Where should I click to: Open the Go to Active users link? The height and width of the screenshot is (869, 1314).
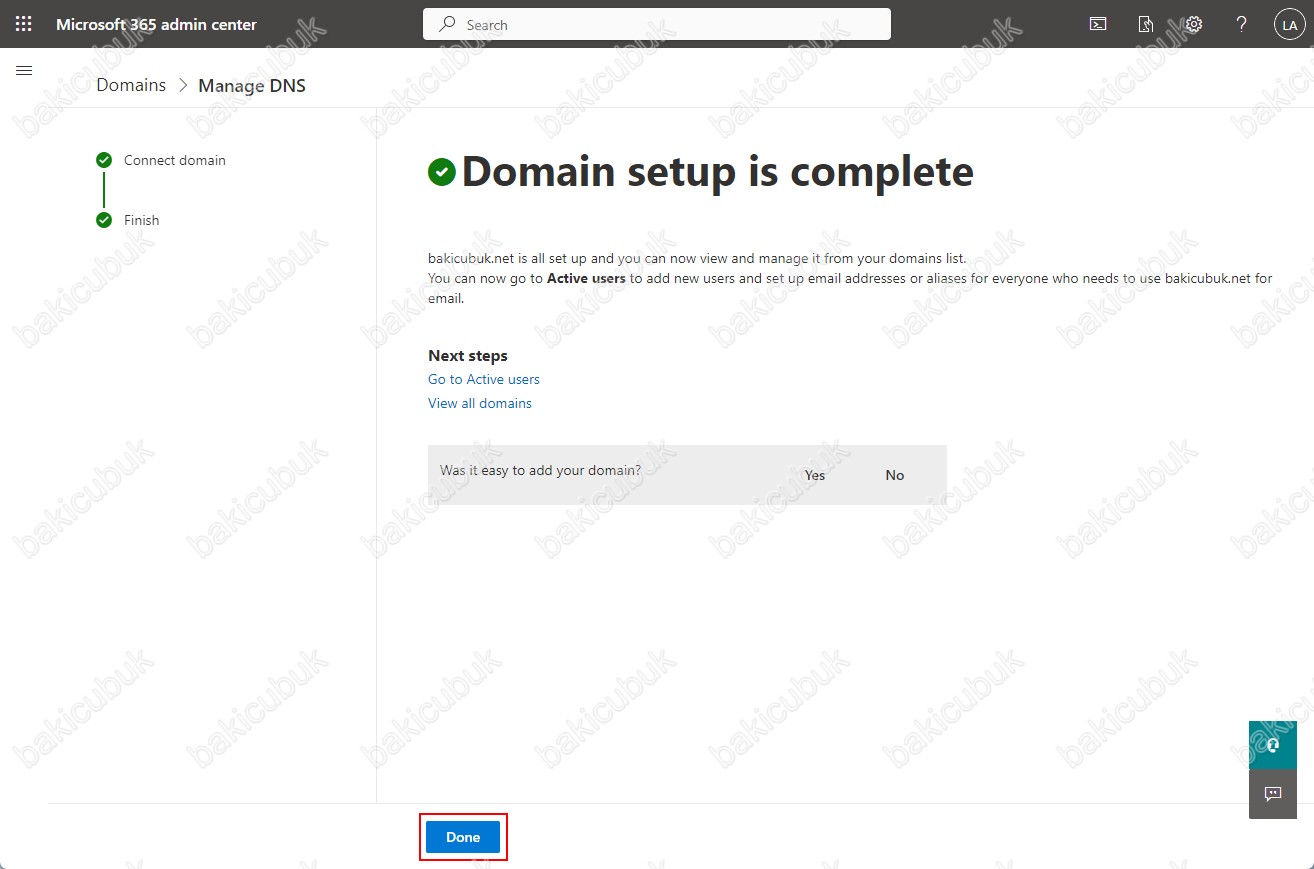coord(484,379)
